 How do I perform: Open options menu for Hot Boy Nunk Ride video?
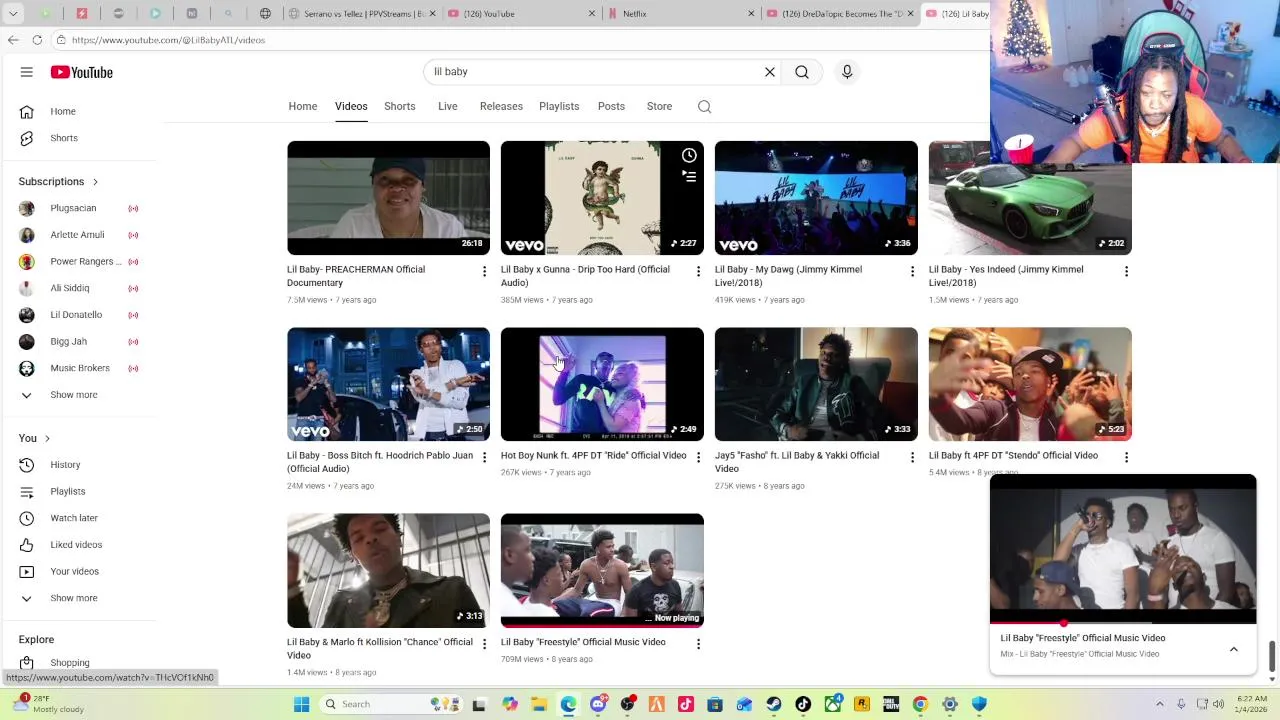(698, 458)
